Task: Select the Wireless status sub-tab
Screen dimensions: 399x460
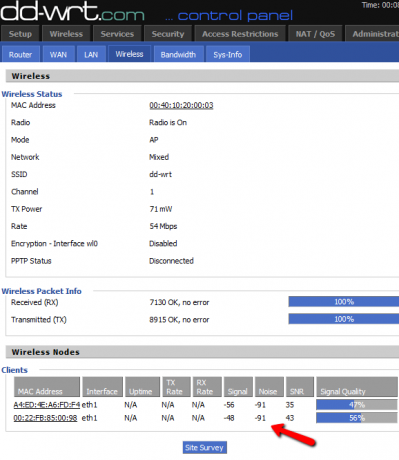Action: (129, 54)
